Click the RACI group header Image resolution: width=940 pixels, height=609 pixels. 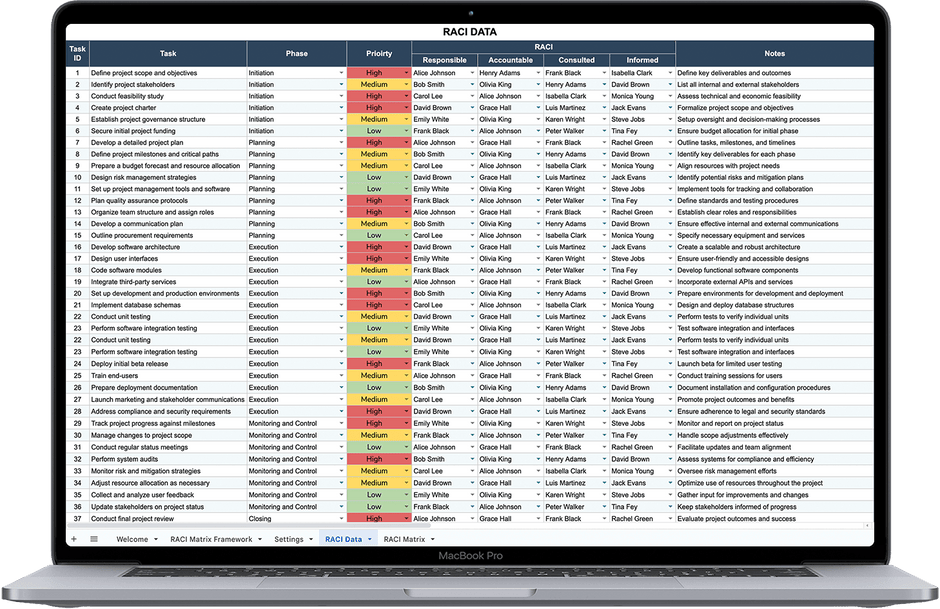click(544, 47)
